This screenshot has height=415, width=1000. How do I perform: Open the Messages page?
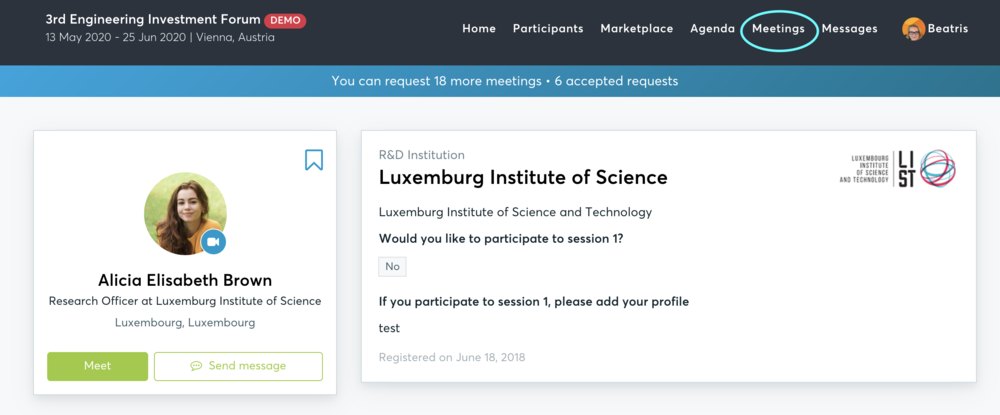[x=849, y=29]
